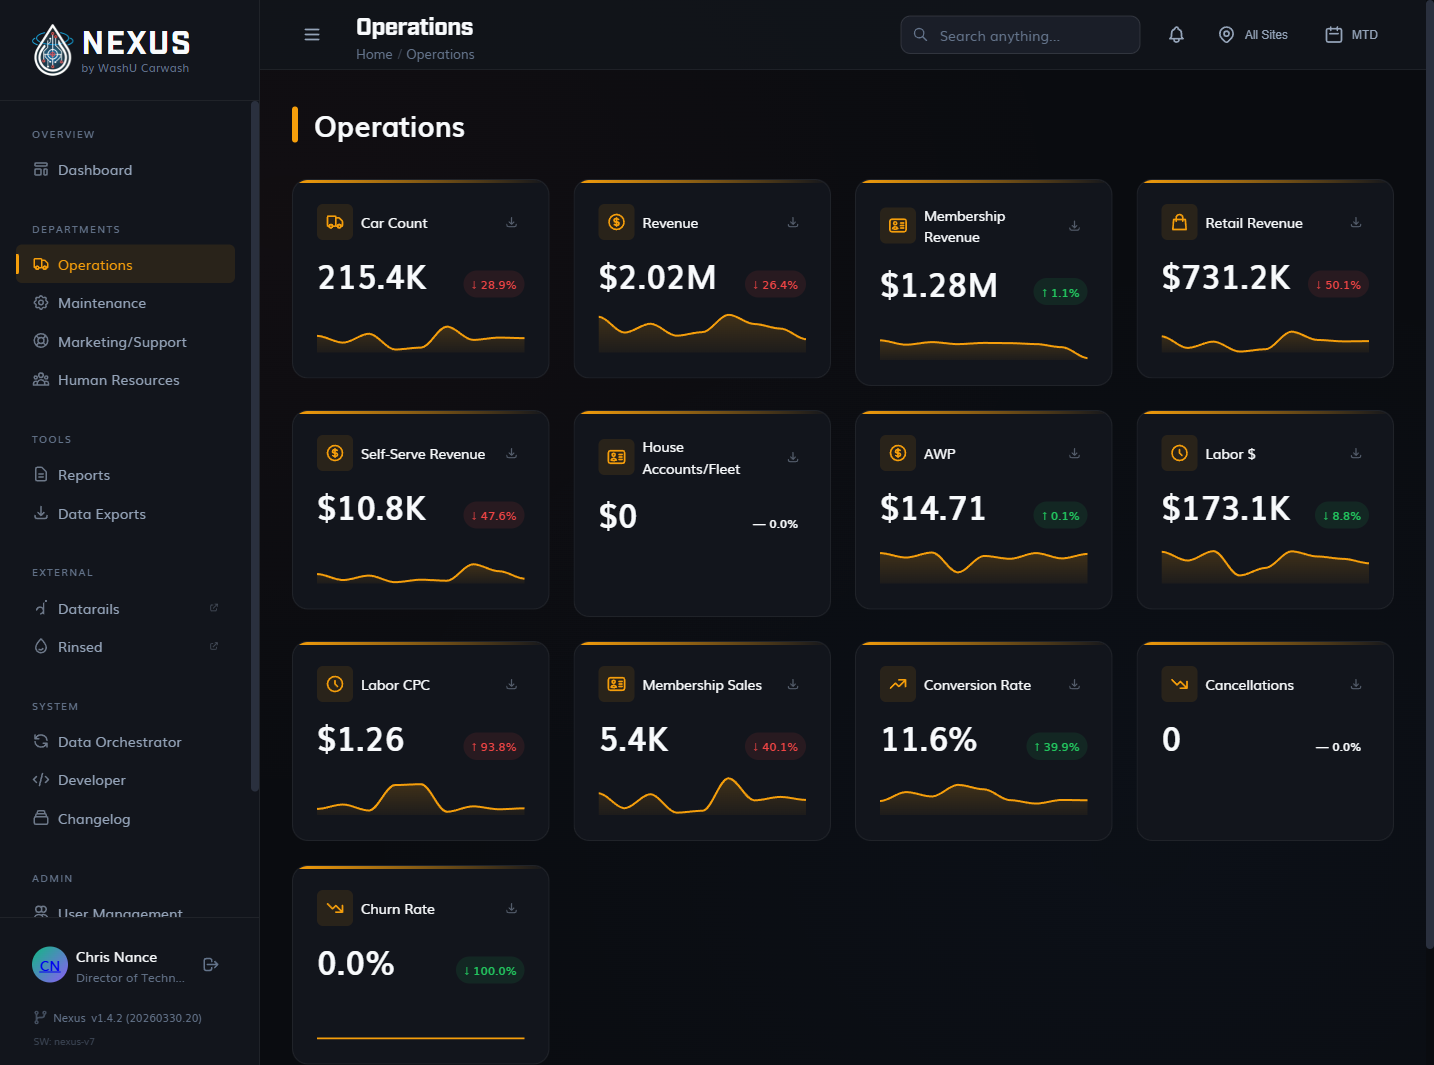Click the Revenue dollar-coin icon

(x=616, y=222)
